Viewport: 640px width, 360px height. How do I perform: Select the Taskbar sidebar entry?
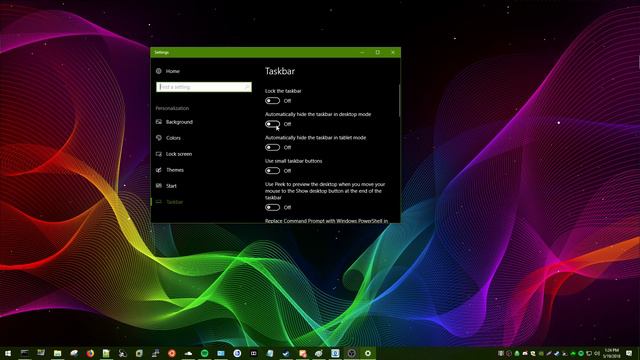(169, 202)
